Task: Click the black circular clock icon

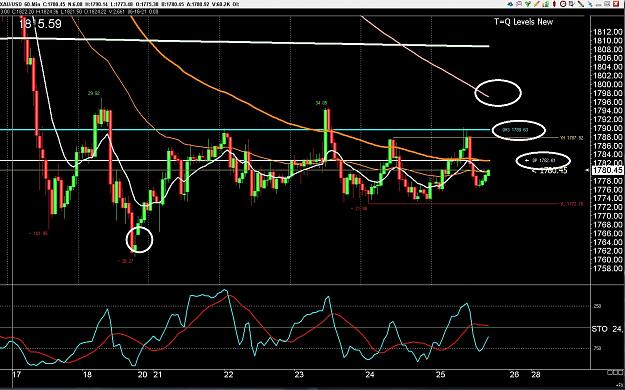Action: [563, 4]
